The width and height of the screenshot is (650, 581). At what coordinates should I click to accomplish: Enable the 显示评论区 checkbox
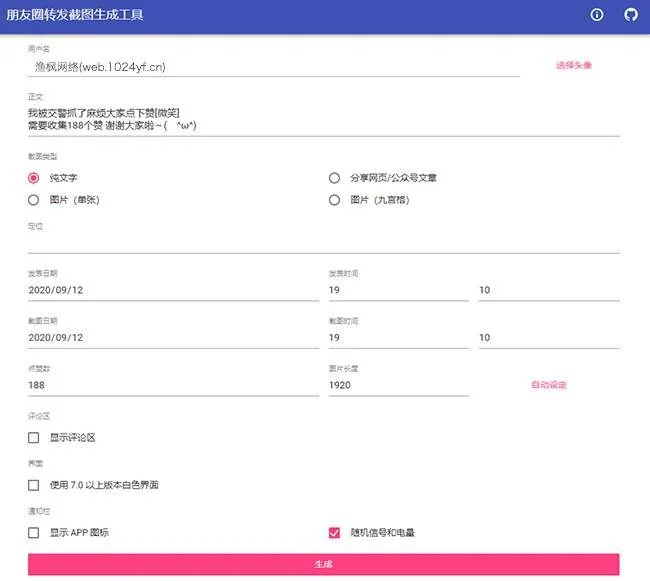[34, 438]
